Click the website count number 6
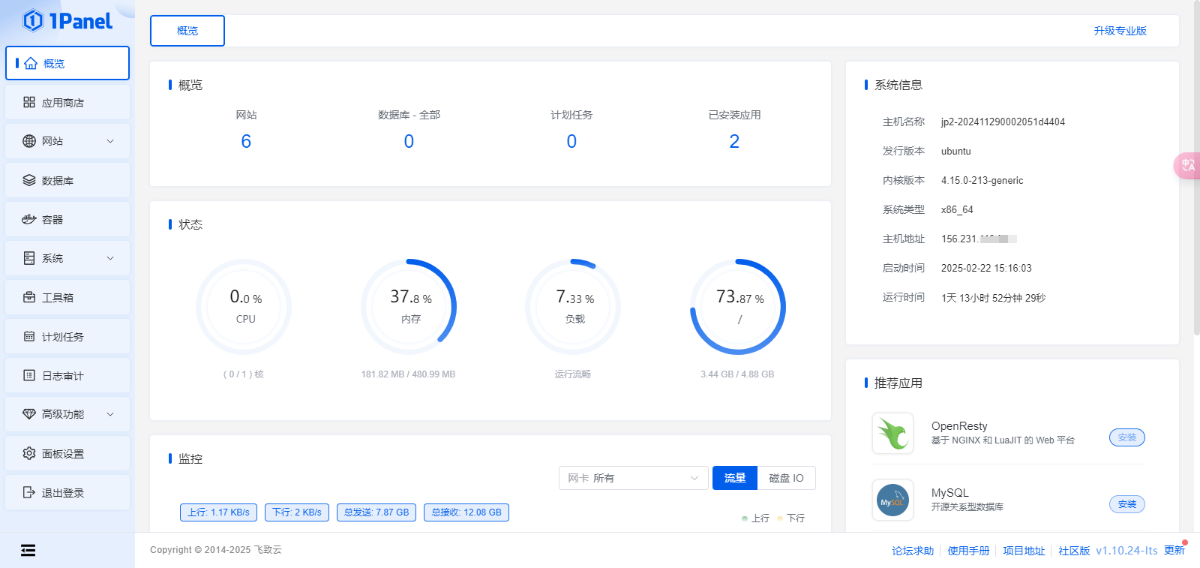The height and width of the screenshot is (568, 1200). pos(246,141)
